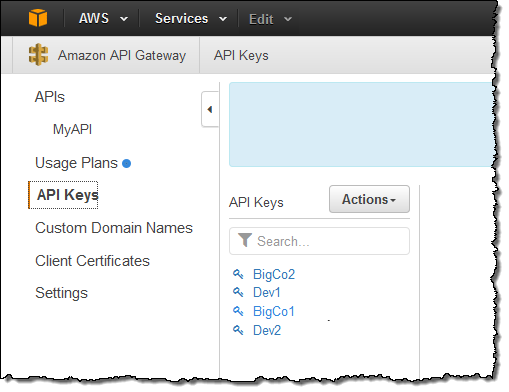Click the key icon beside BigCo2
The image size is (509, 392).
point(238,274)
